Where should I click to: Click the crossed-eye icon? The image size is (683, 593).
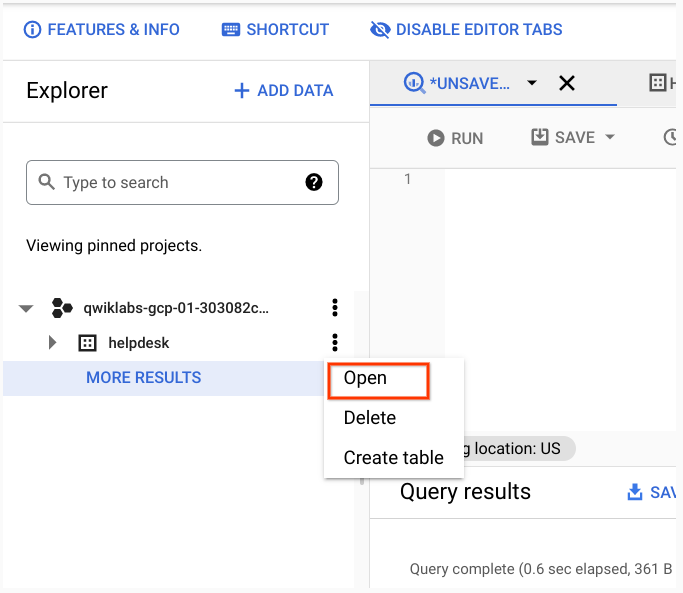(x=380, y=30)
